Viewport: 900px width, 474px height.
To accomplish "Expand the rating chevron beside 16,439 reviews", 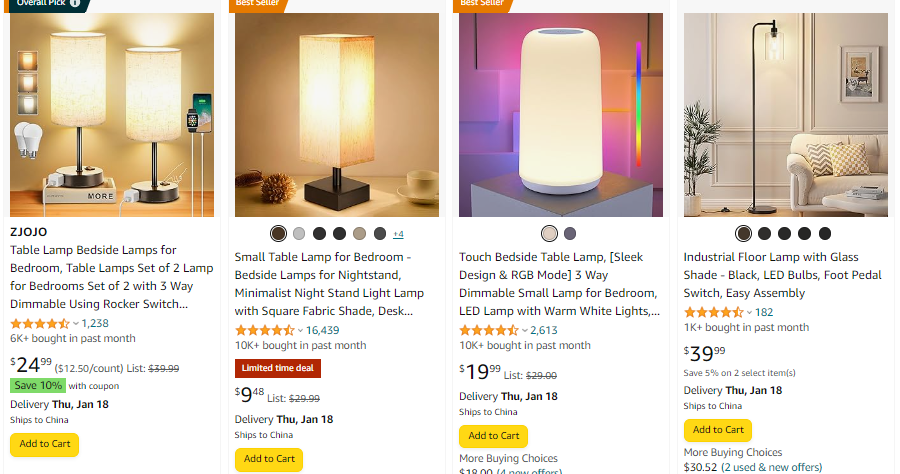I will click(300, 330).
